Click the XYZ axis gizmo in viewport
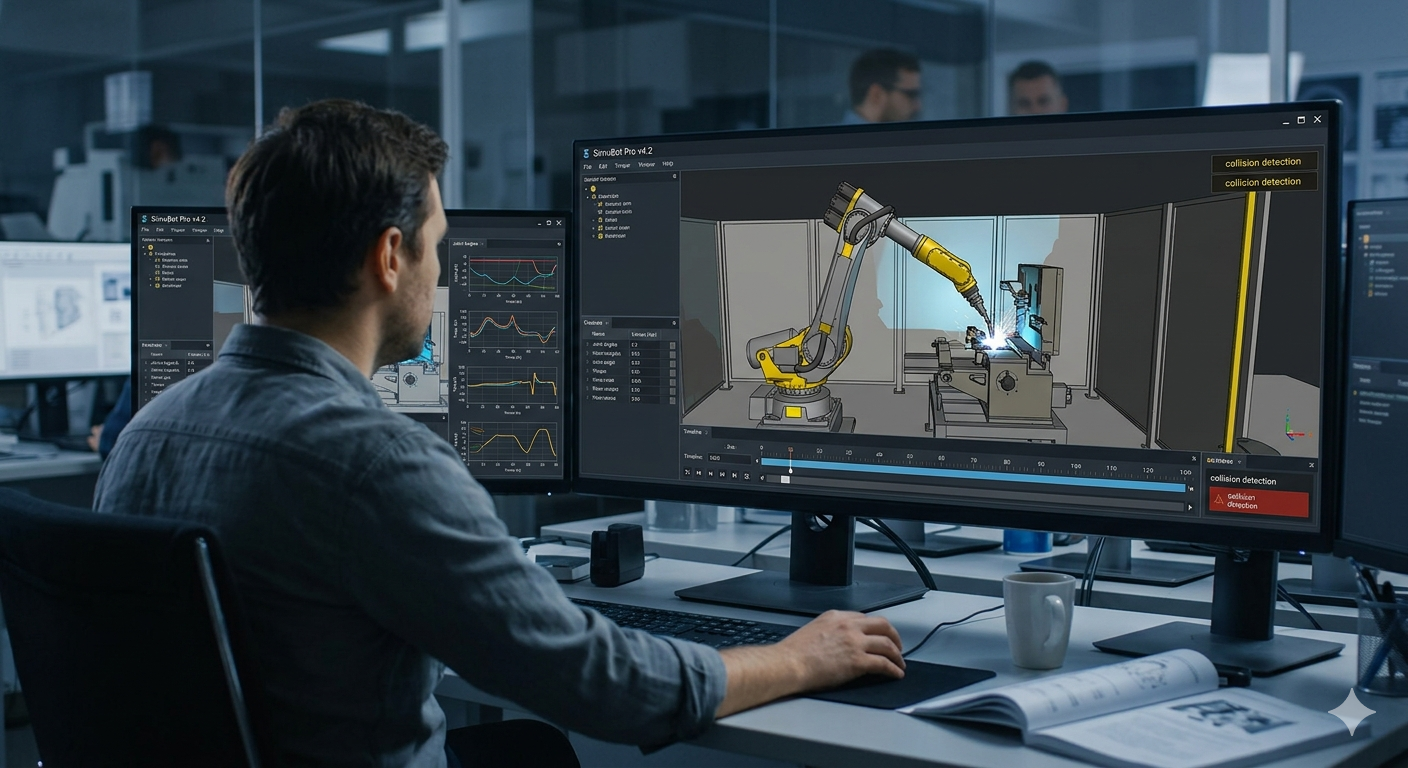This screenshot has width=1408, height=768. point(1293,428)
